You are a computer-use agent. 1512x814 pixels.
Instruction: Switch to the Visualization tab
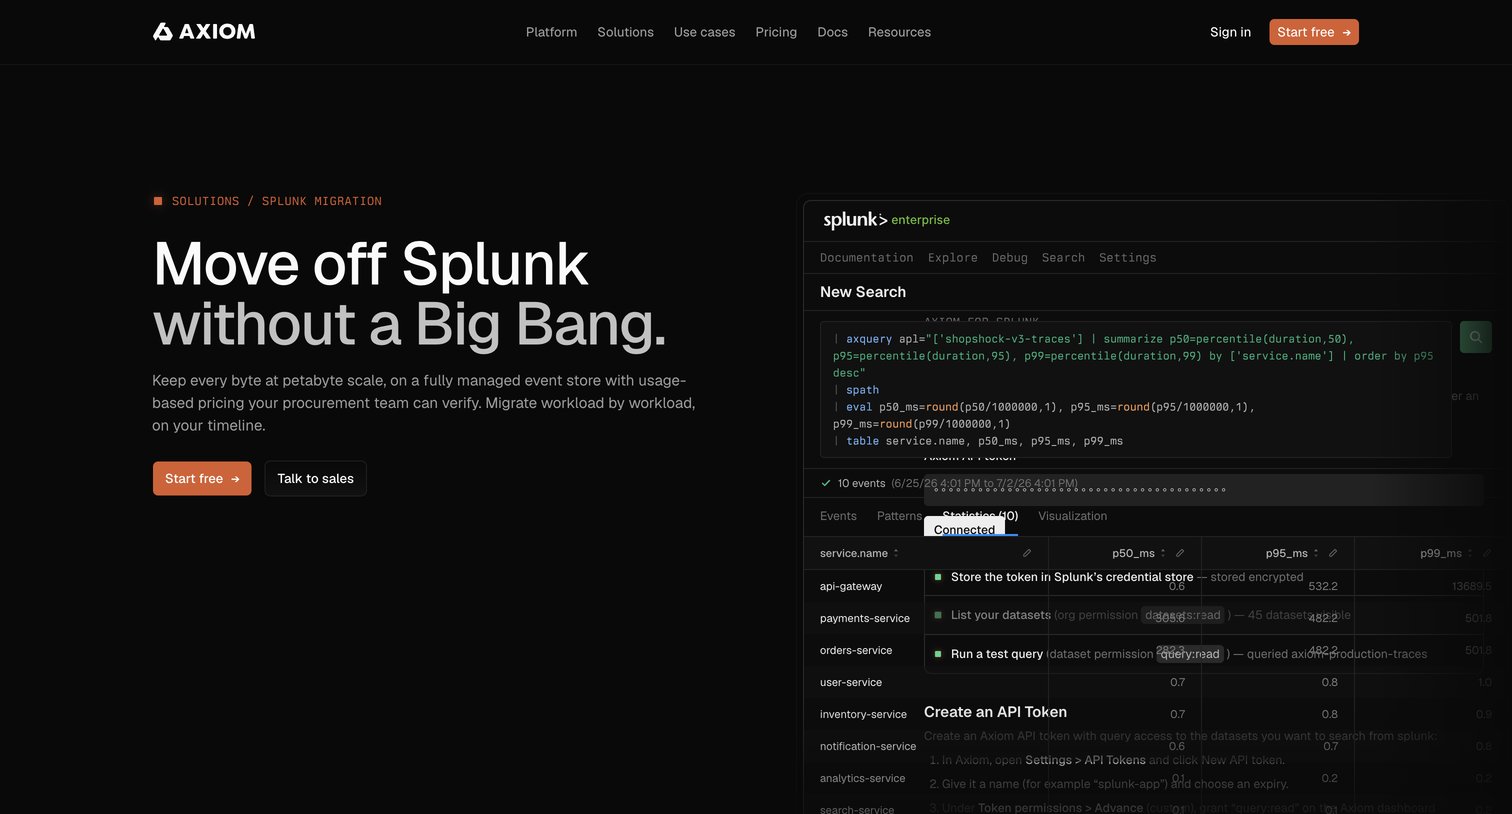(x=1072, y=516)
